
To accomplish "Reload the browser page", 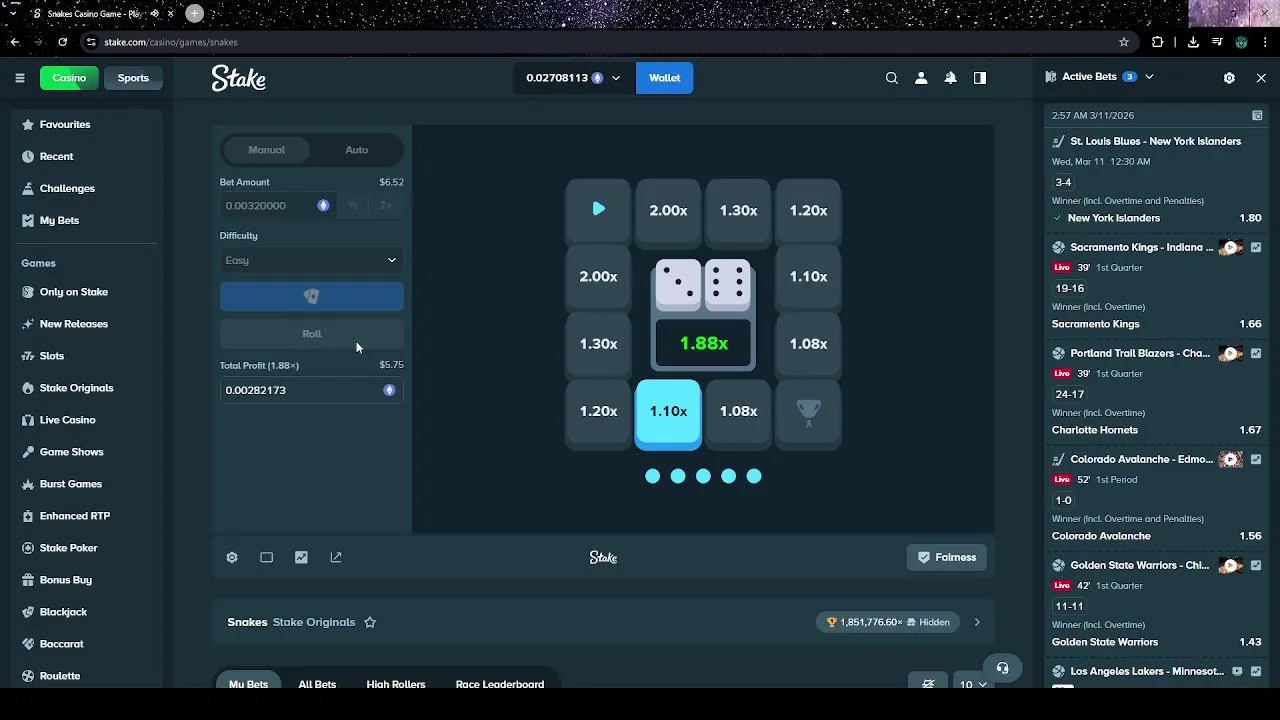I will click(62, 42).
